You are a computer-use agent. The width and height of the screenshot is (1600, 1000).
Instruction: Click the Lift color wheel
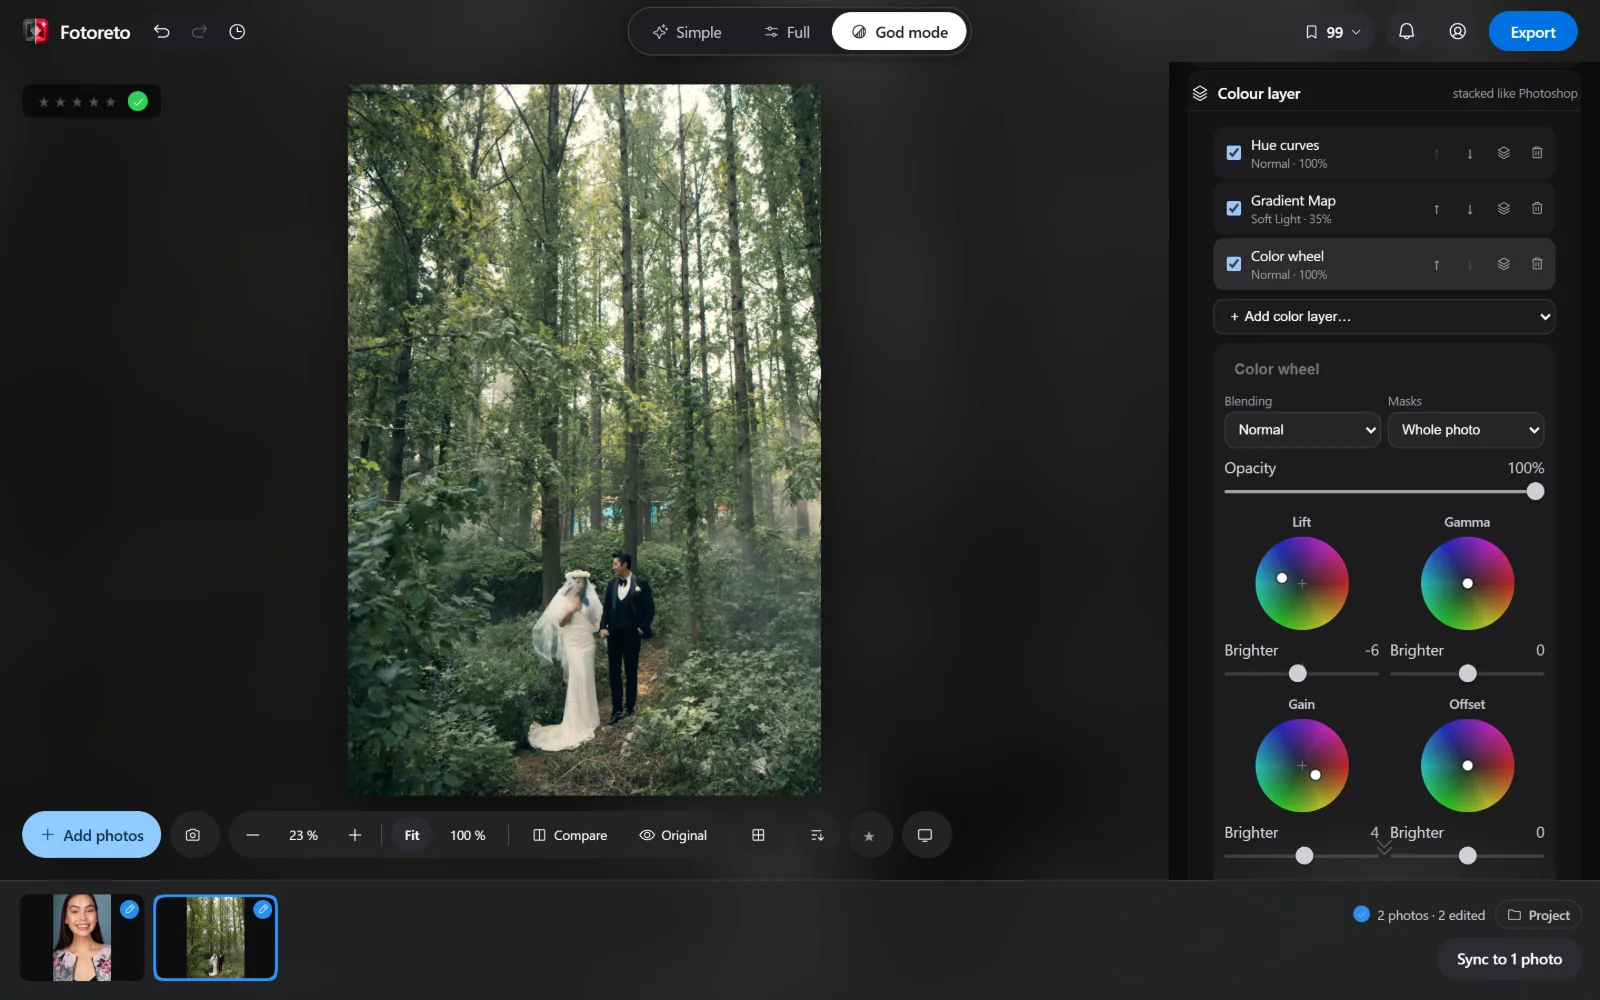pyautogui.click(x=1302, y=583)
